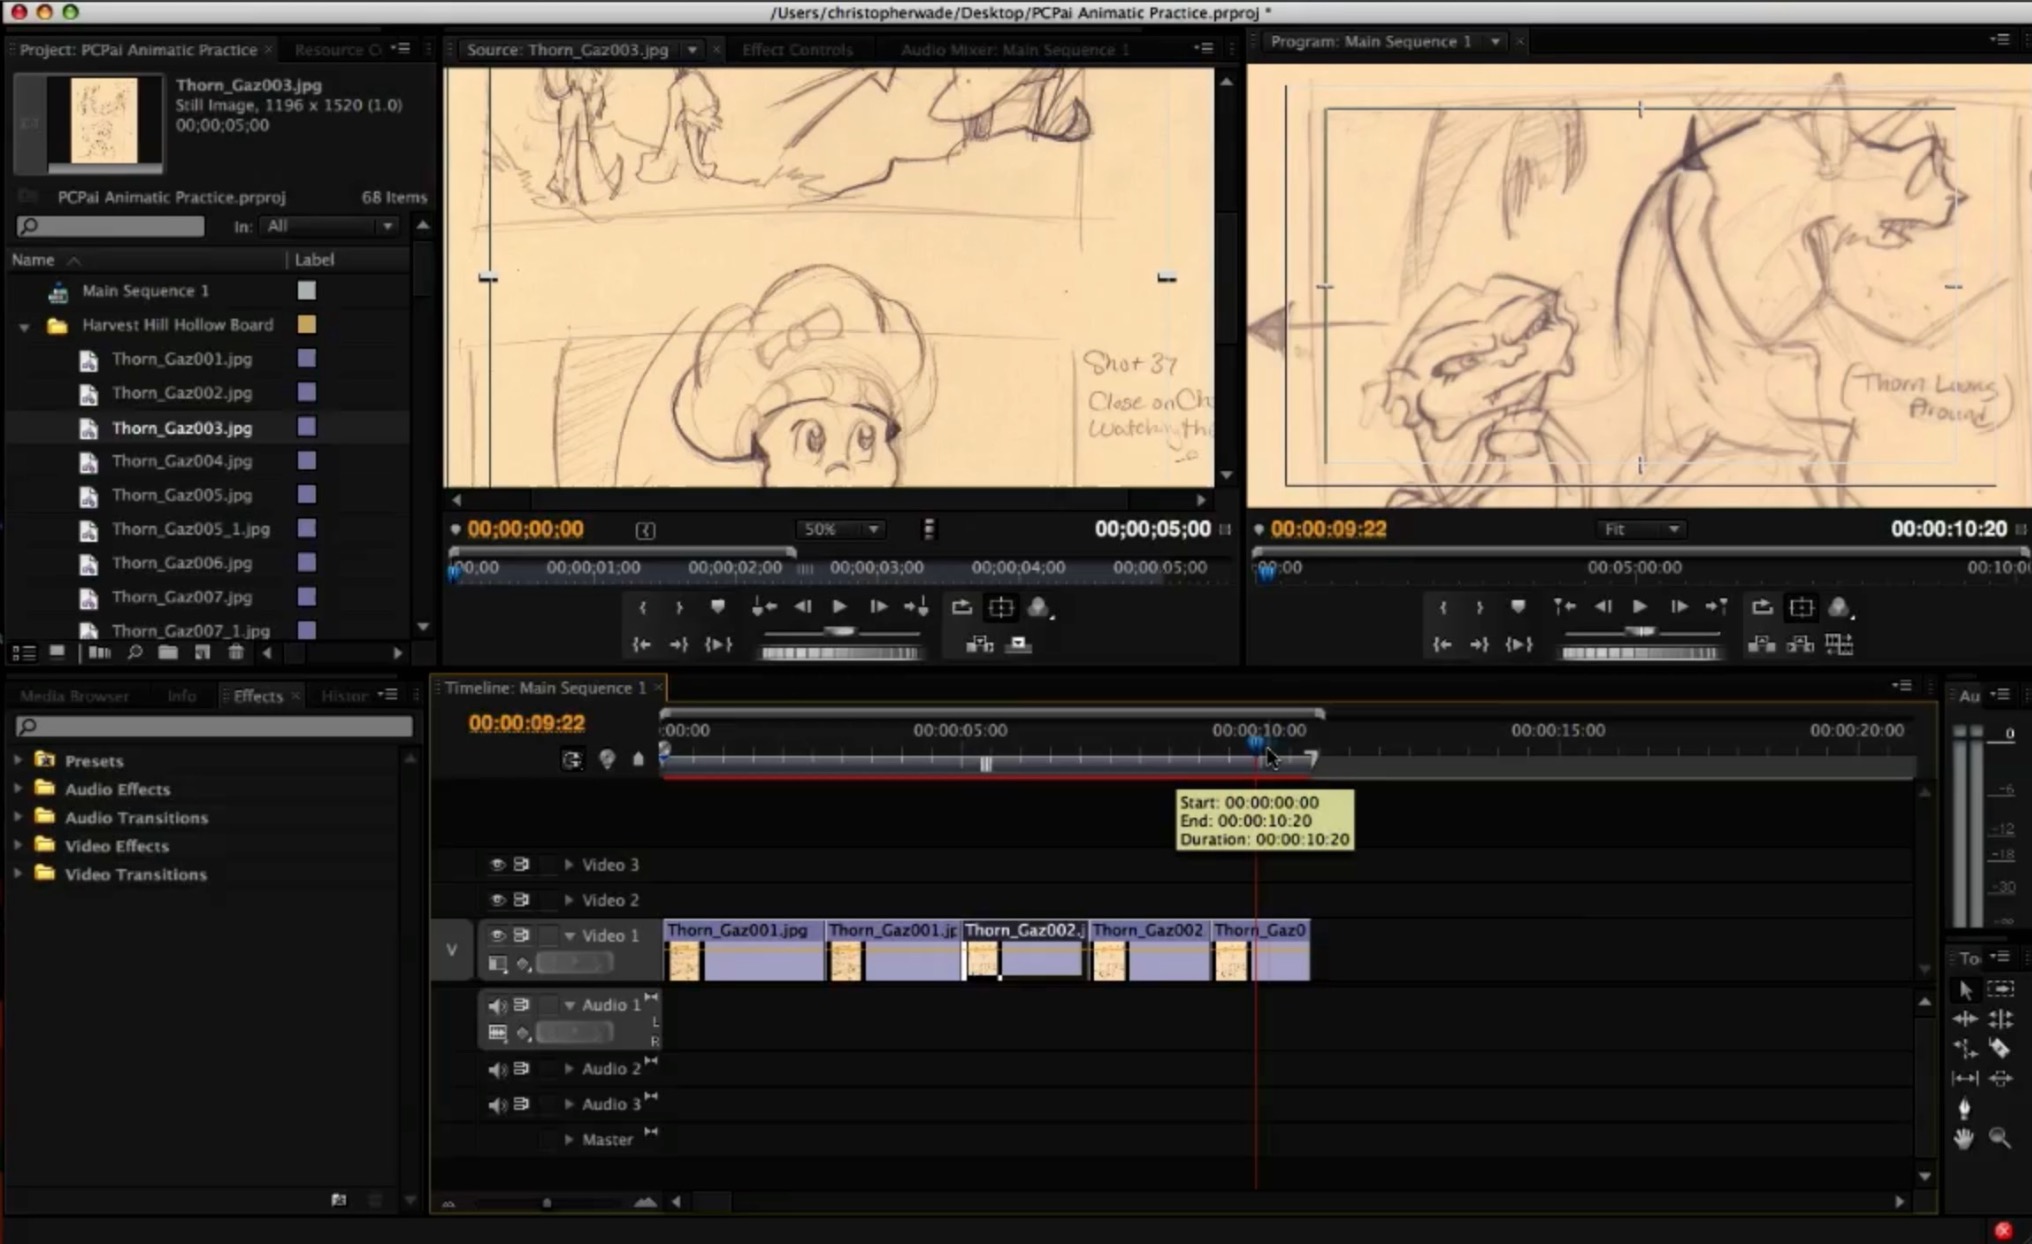Activate the Ripple Edit tool

pos(1966,1019)
